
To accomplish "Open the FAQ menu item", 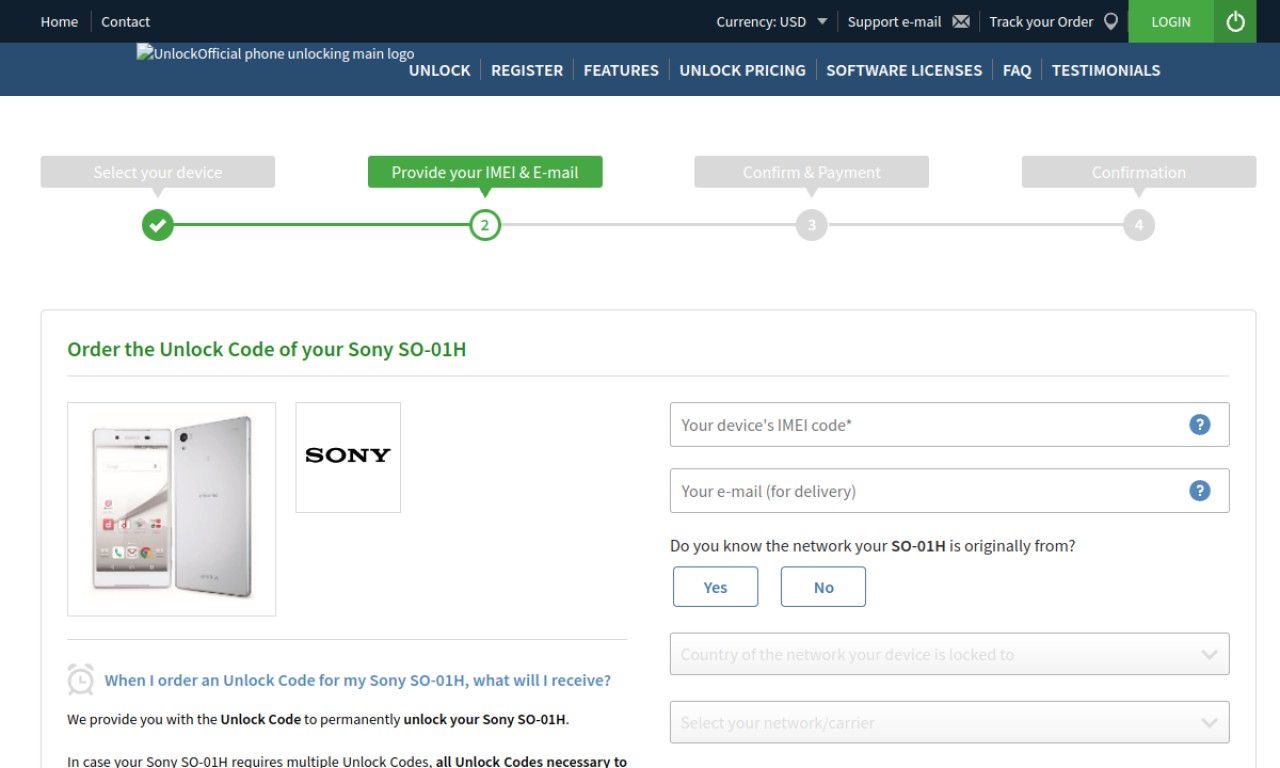I will pos(1017,70).
